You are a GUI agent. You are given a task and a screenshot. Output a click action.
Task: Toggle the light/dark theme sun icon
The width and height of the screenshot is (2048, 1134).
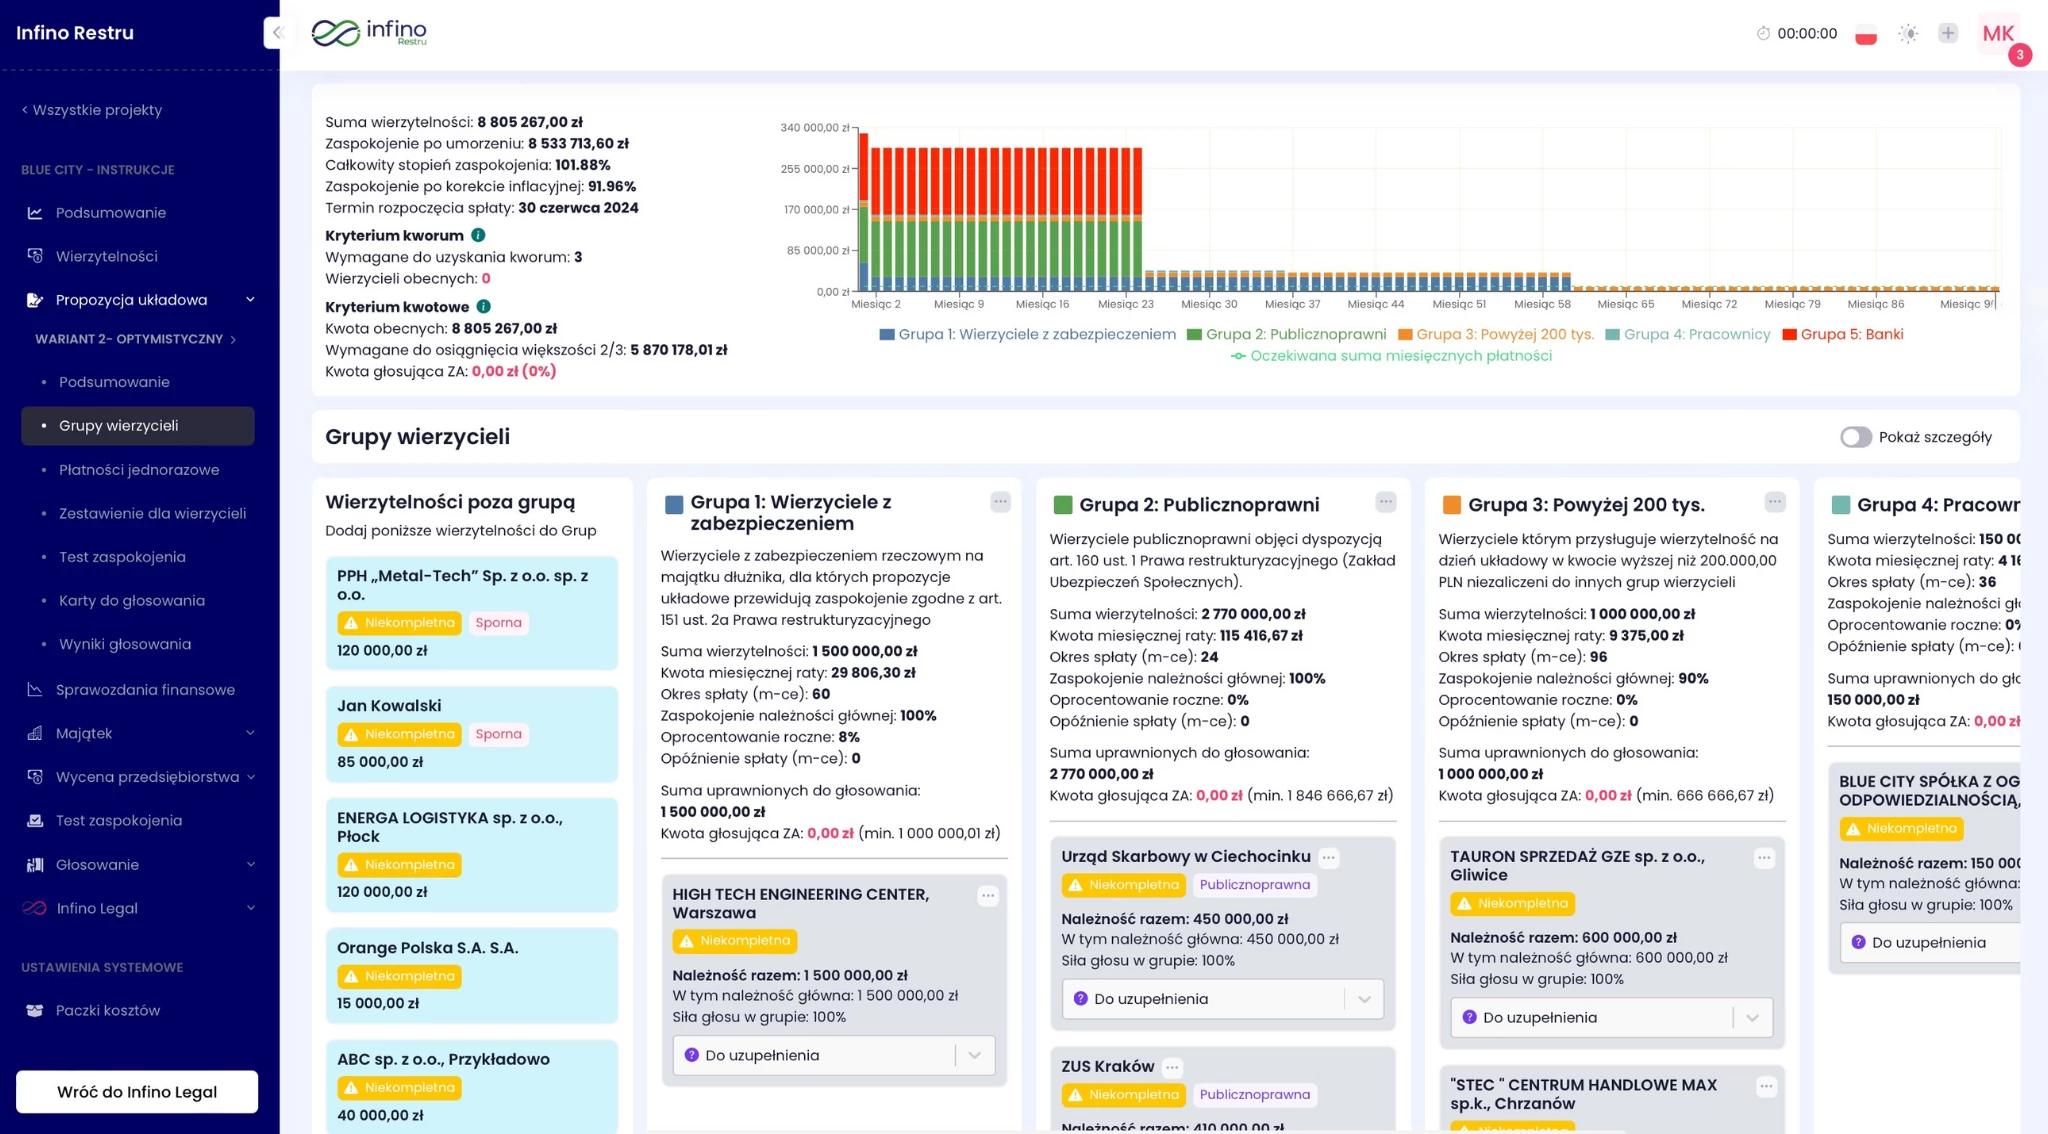coord(1908,34)
